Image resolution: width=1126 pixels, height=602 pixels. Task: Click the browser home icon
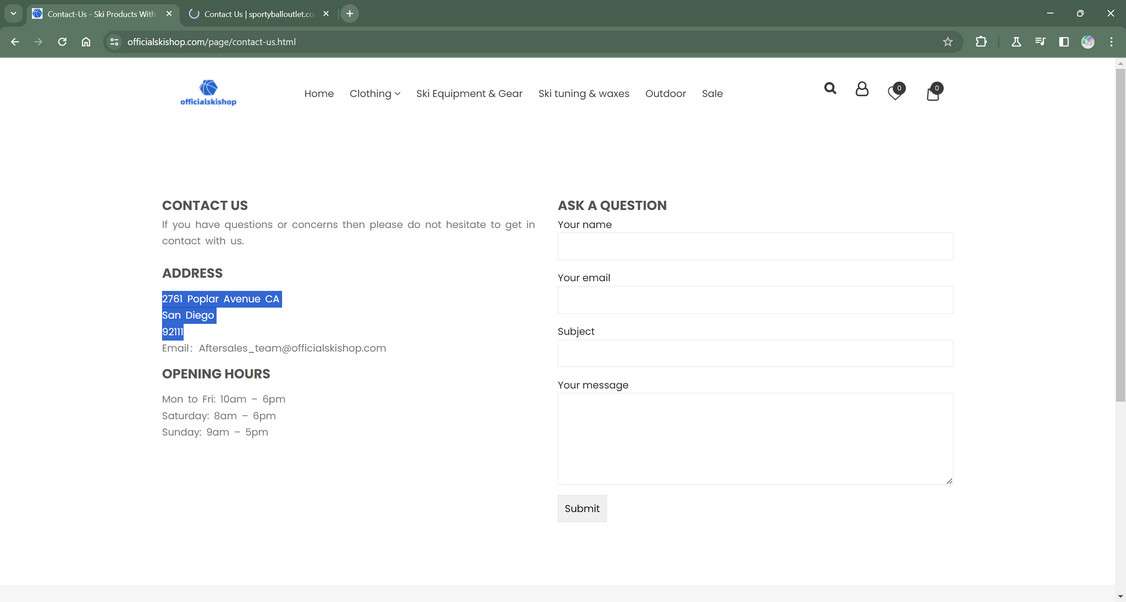[86, 42]
